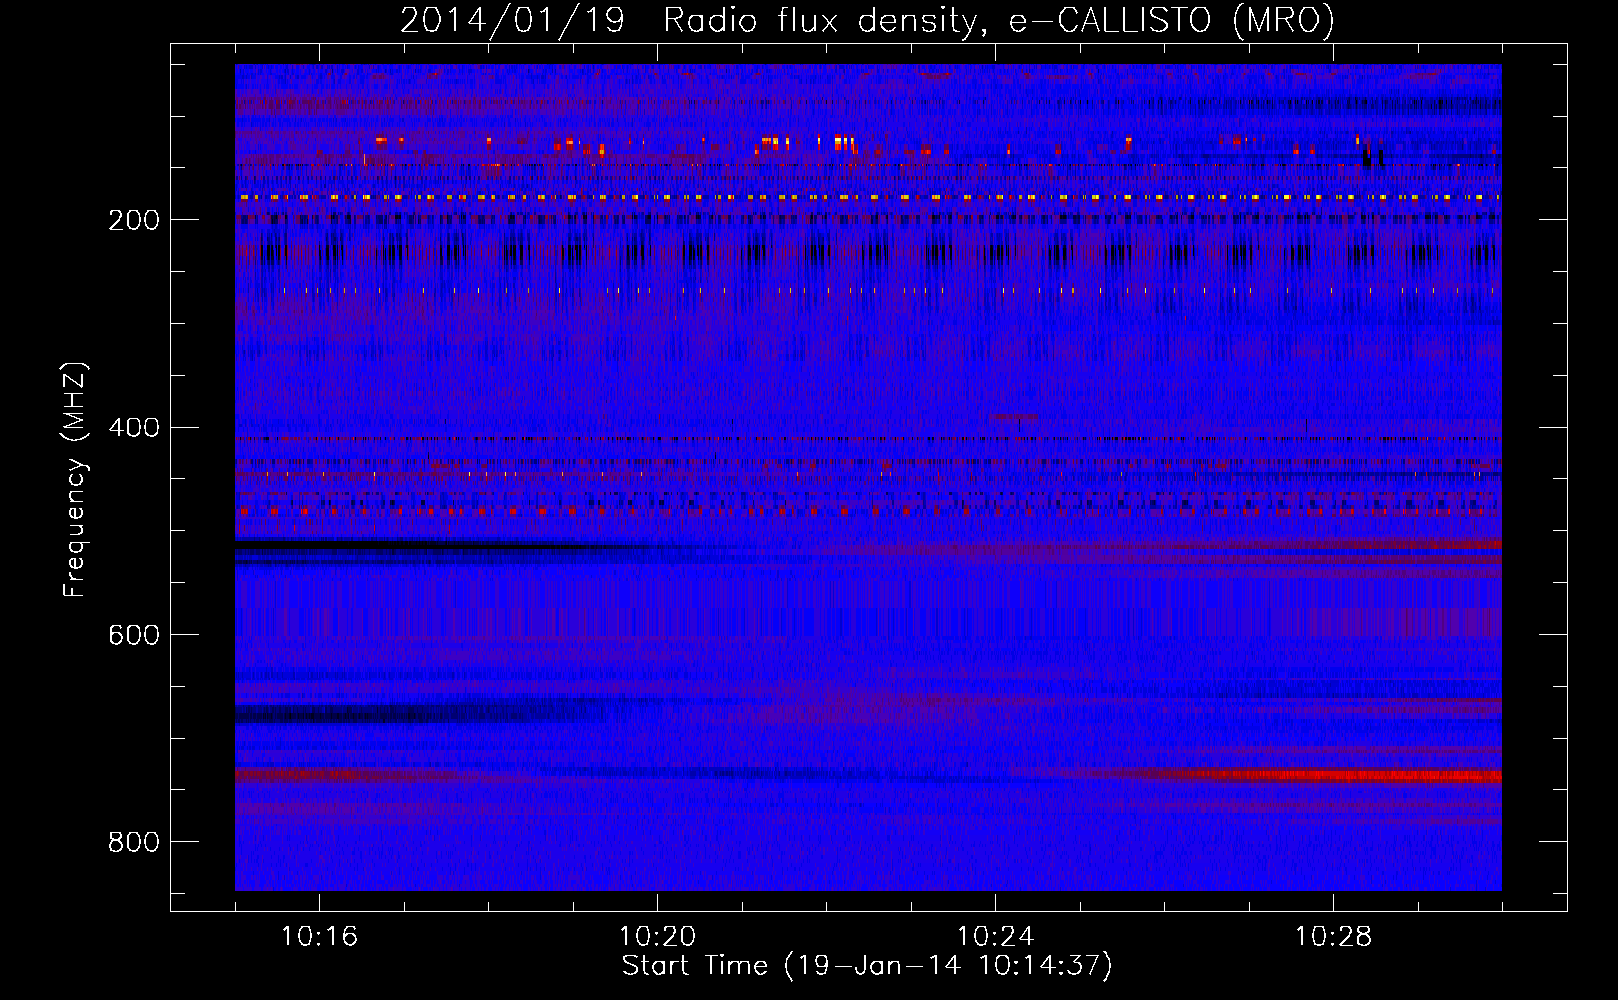
Task: Click the 10:16 time tick label
Action: point(319,936)
